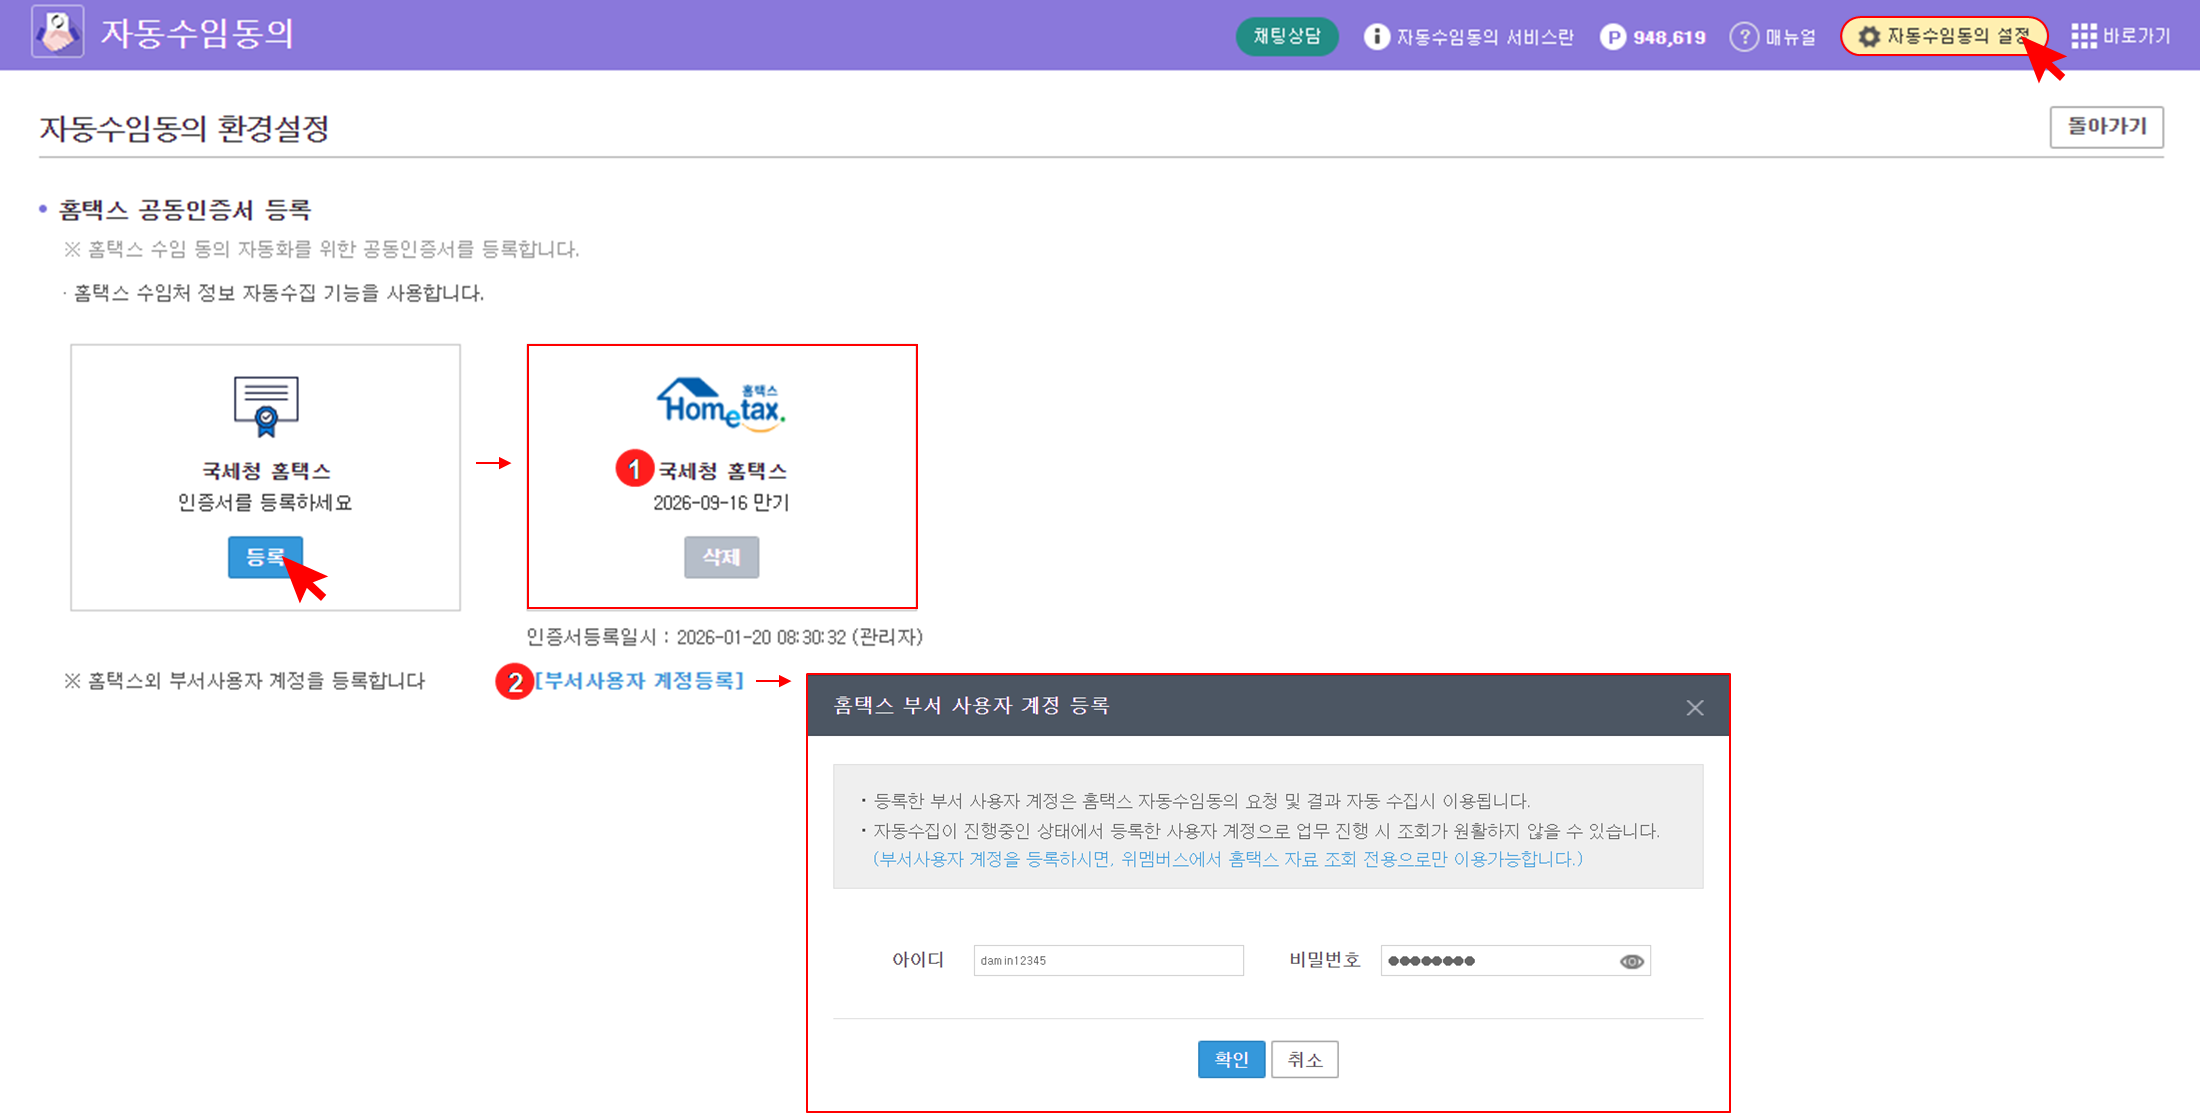The height and width of the screenshot is (1113, 2200).
Task: Open the 채팅상담 chat support button
Action: coord(1287,37)
